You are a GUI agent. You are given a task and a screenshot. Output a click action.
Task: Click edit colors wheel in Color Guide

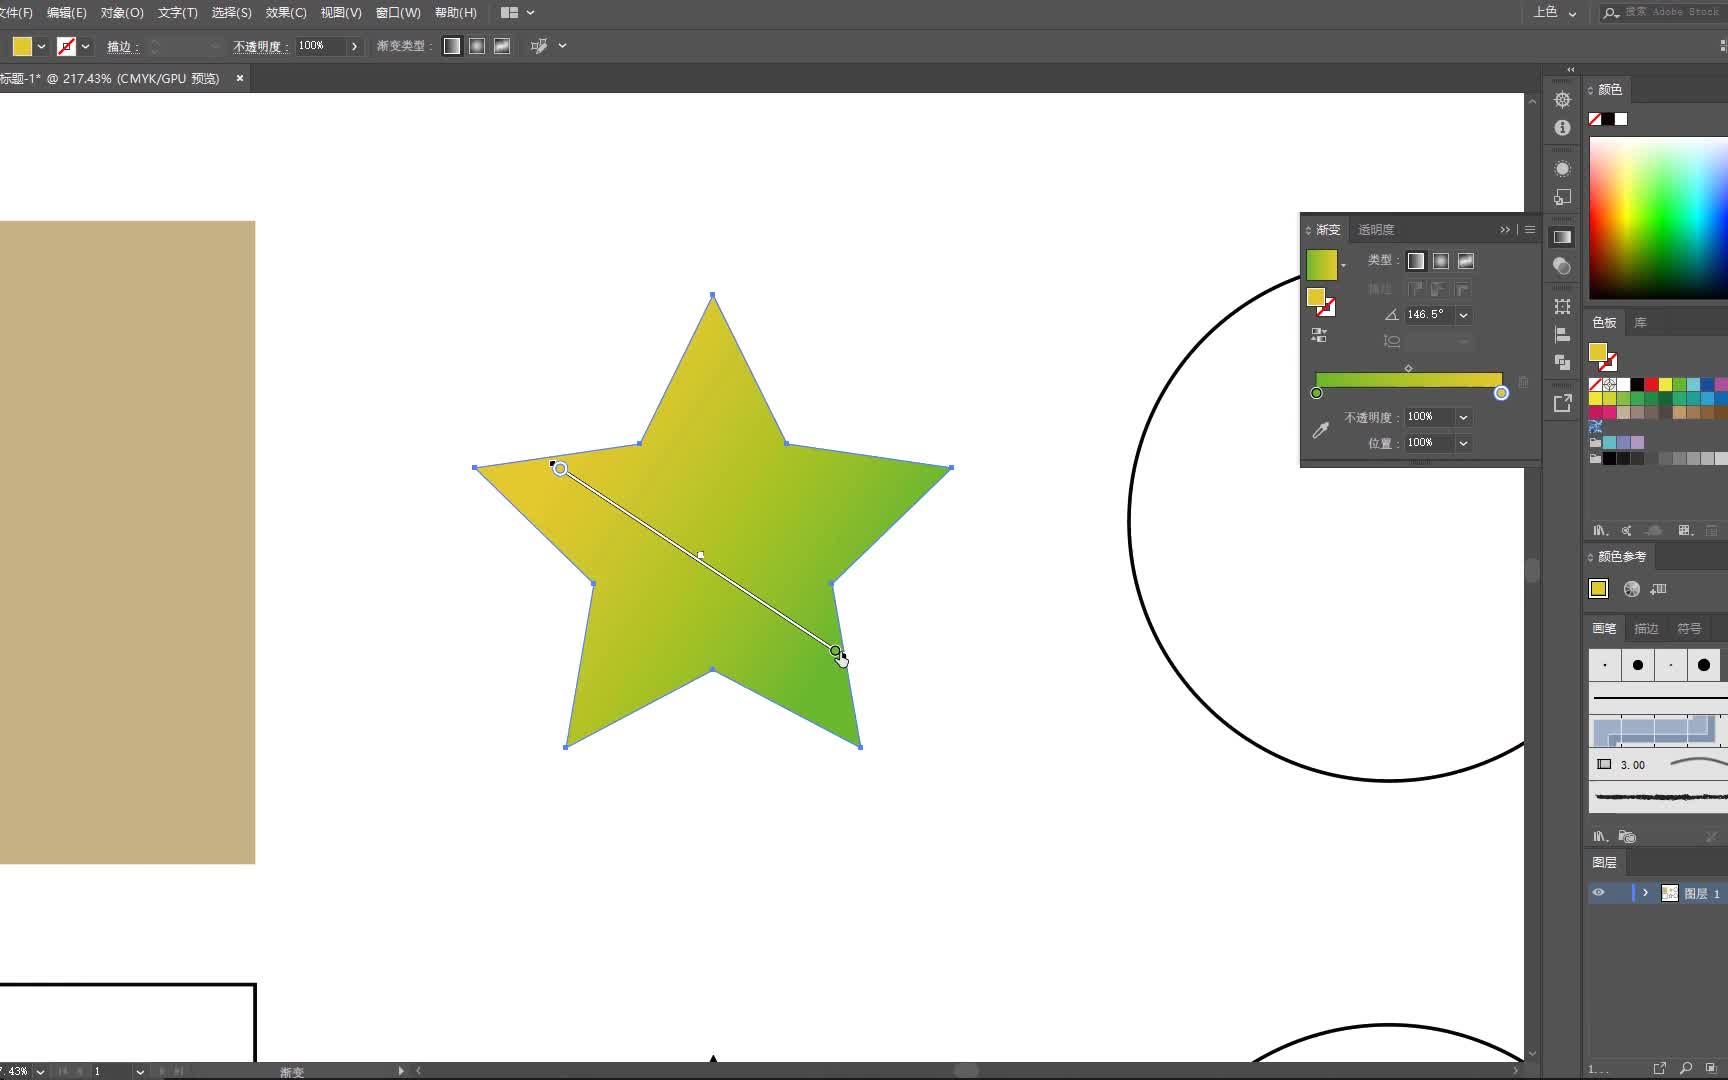click(x=1631, y=589)
